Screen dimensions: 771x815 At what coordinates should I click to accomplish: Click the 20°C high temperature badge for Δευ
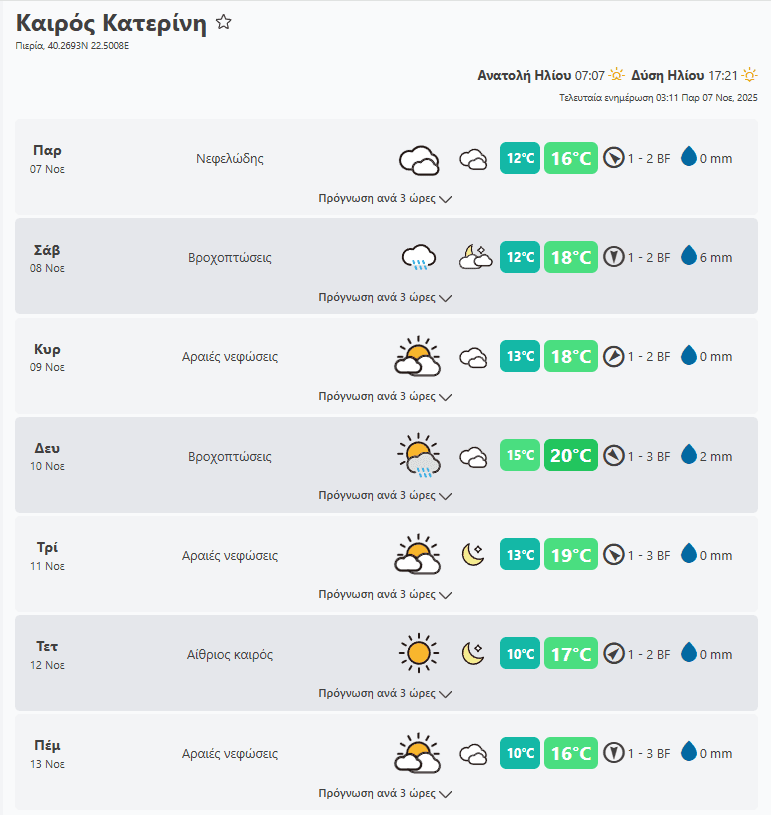[570, 456]
